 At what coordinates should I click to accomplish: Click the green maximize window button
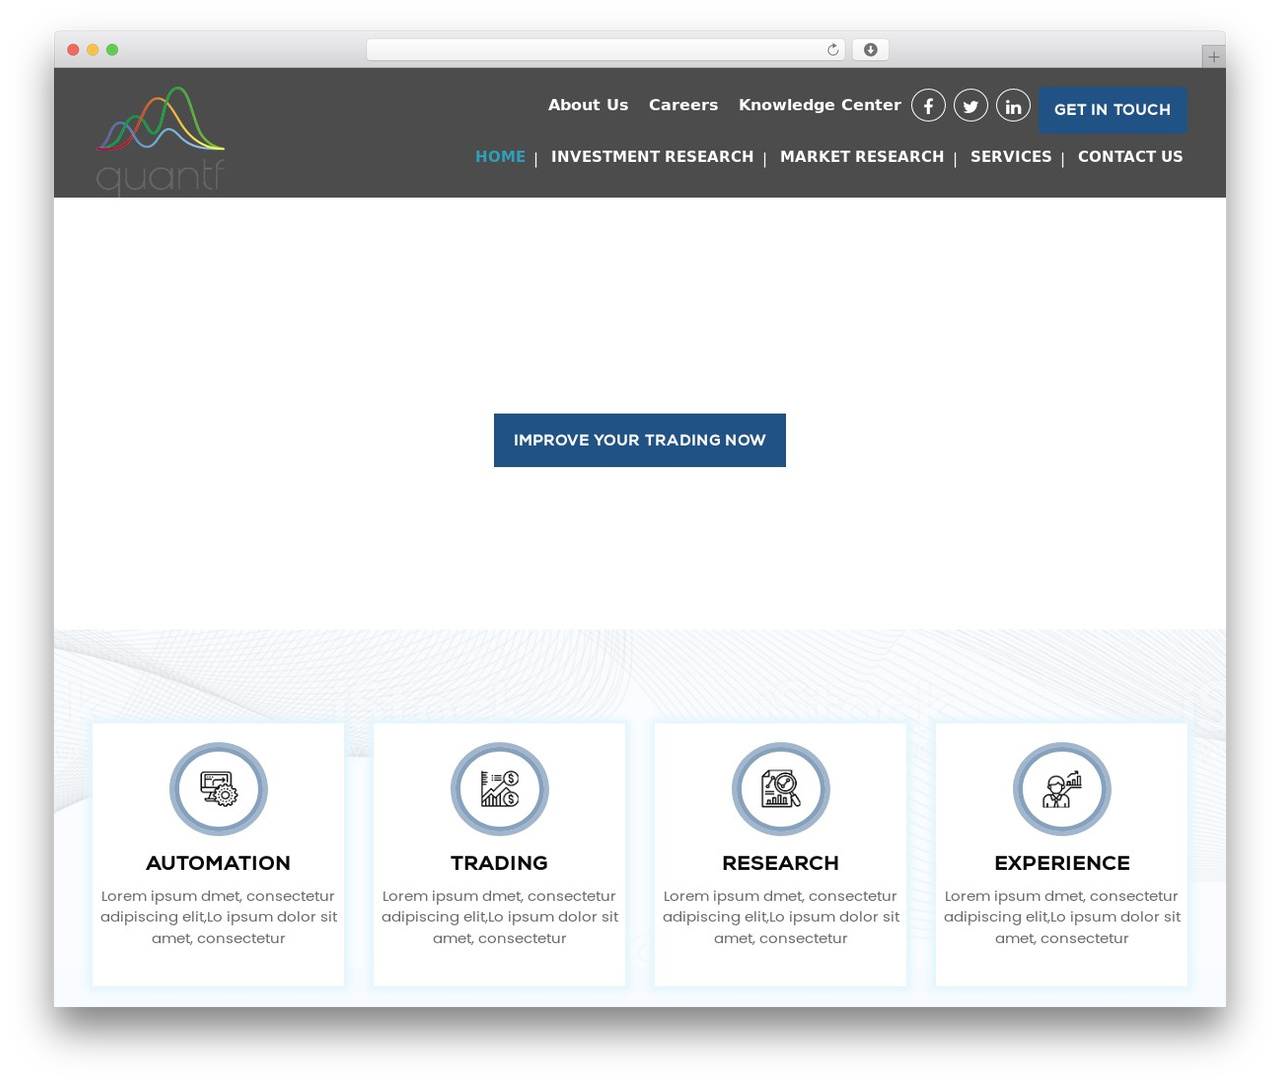112,50
